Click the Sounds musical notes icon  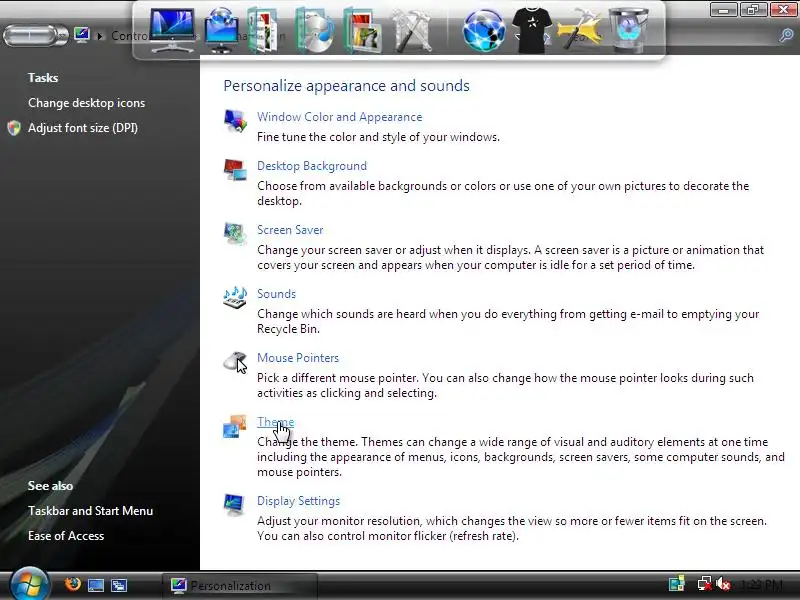(235, 298)
